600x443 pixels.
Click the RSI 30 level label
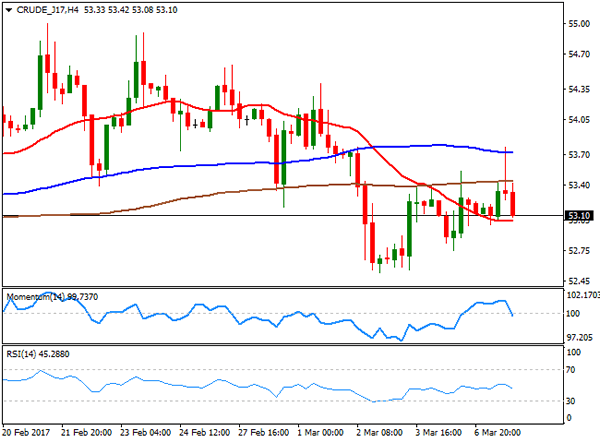coord(571,401)
